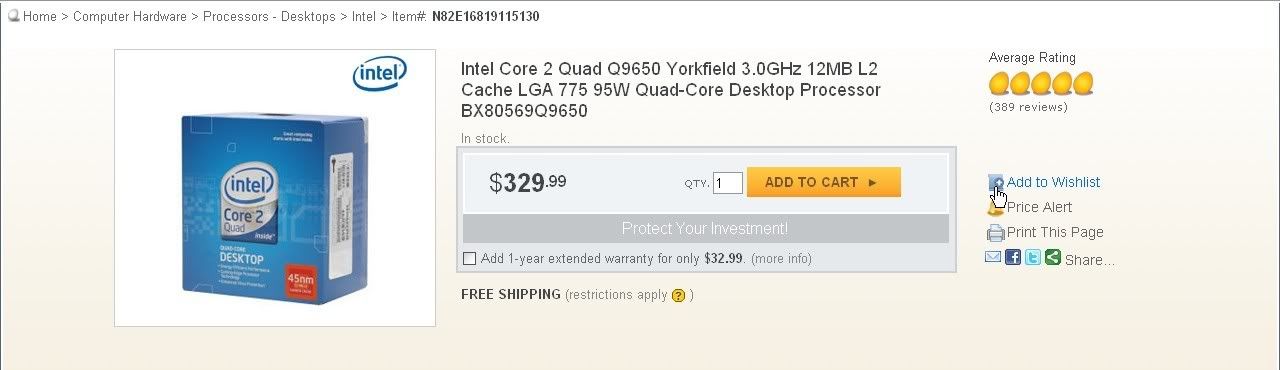1280x370 pixels.
Task: Share this product on Facebook
Action: [1013, 258]
